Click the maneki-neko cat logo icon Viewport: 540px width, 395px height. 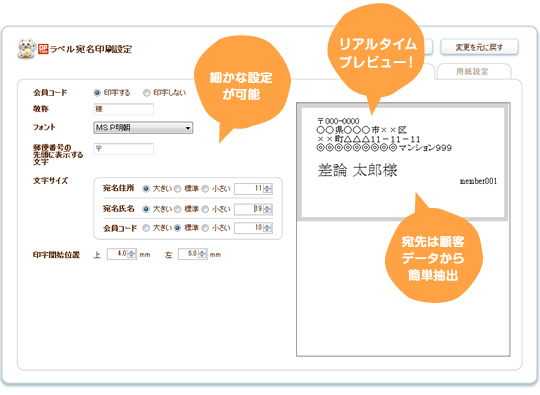(x=27, y=48)
